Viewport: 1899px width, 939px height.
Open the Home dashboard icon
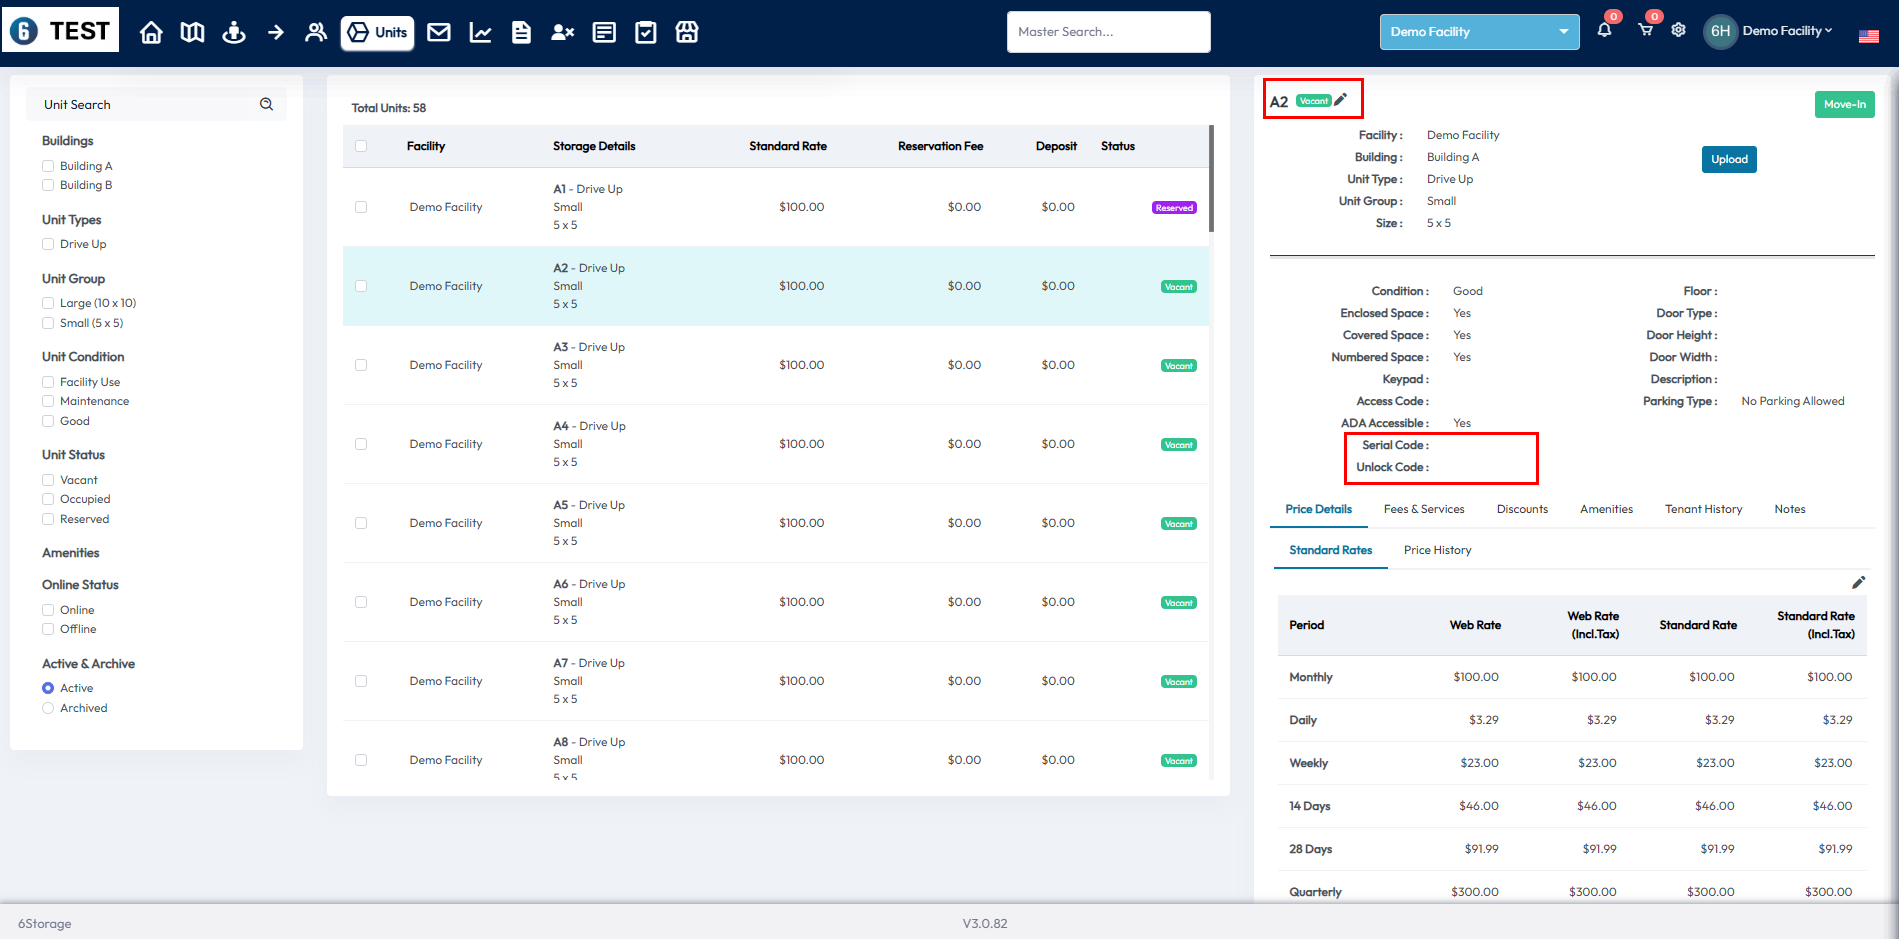point(151,32)
